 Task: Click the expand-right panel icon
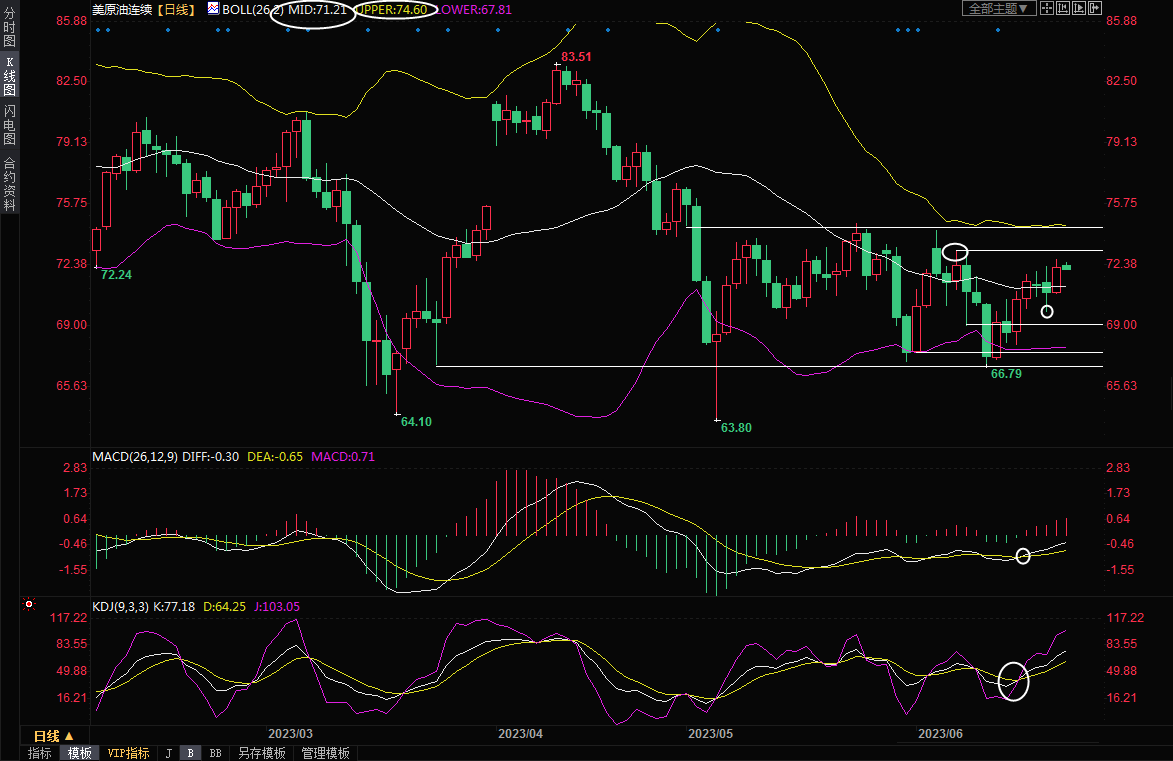[1094, 8]
